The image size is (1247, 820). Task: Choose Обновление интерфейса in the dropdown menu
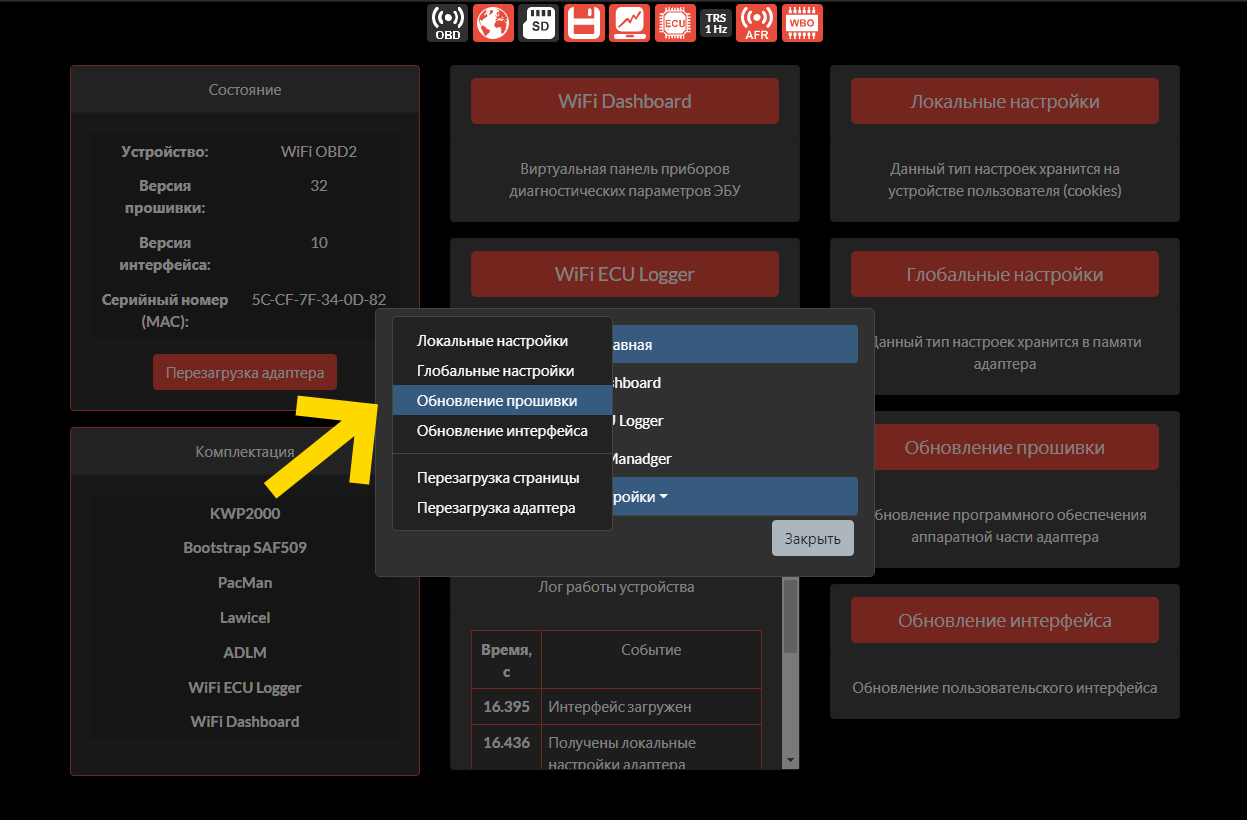[x=502, y=431]
